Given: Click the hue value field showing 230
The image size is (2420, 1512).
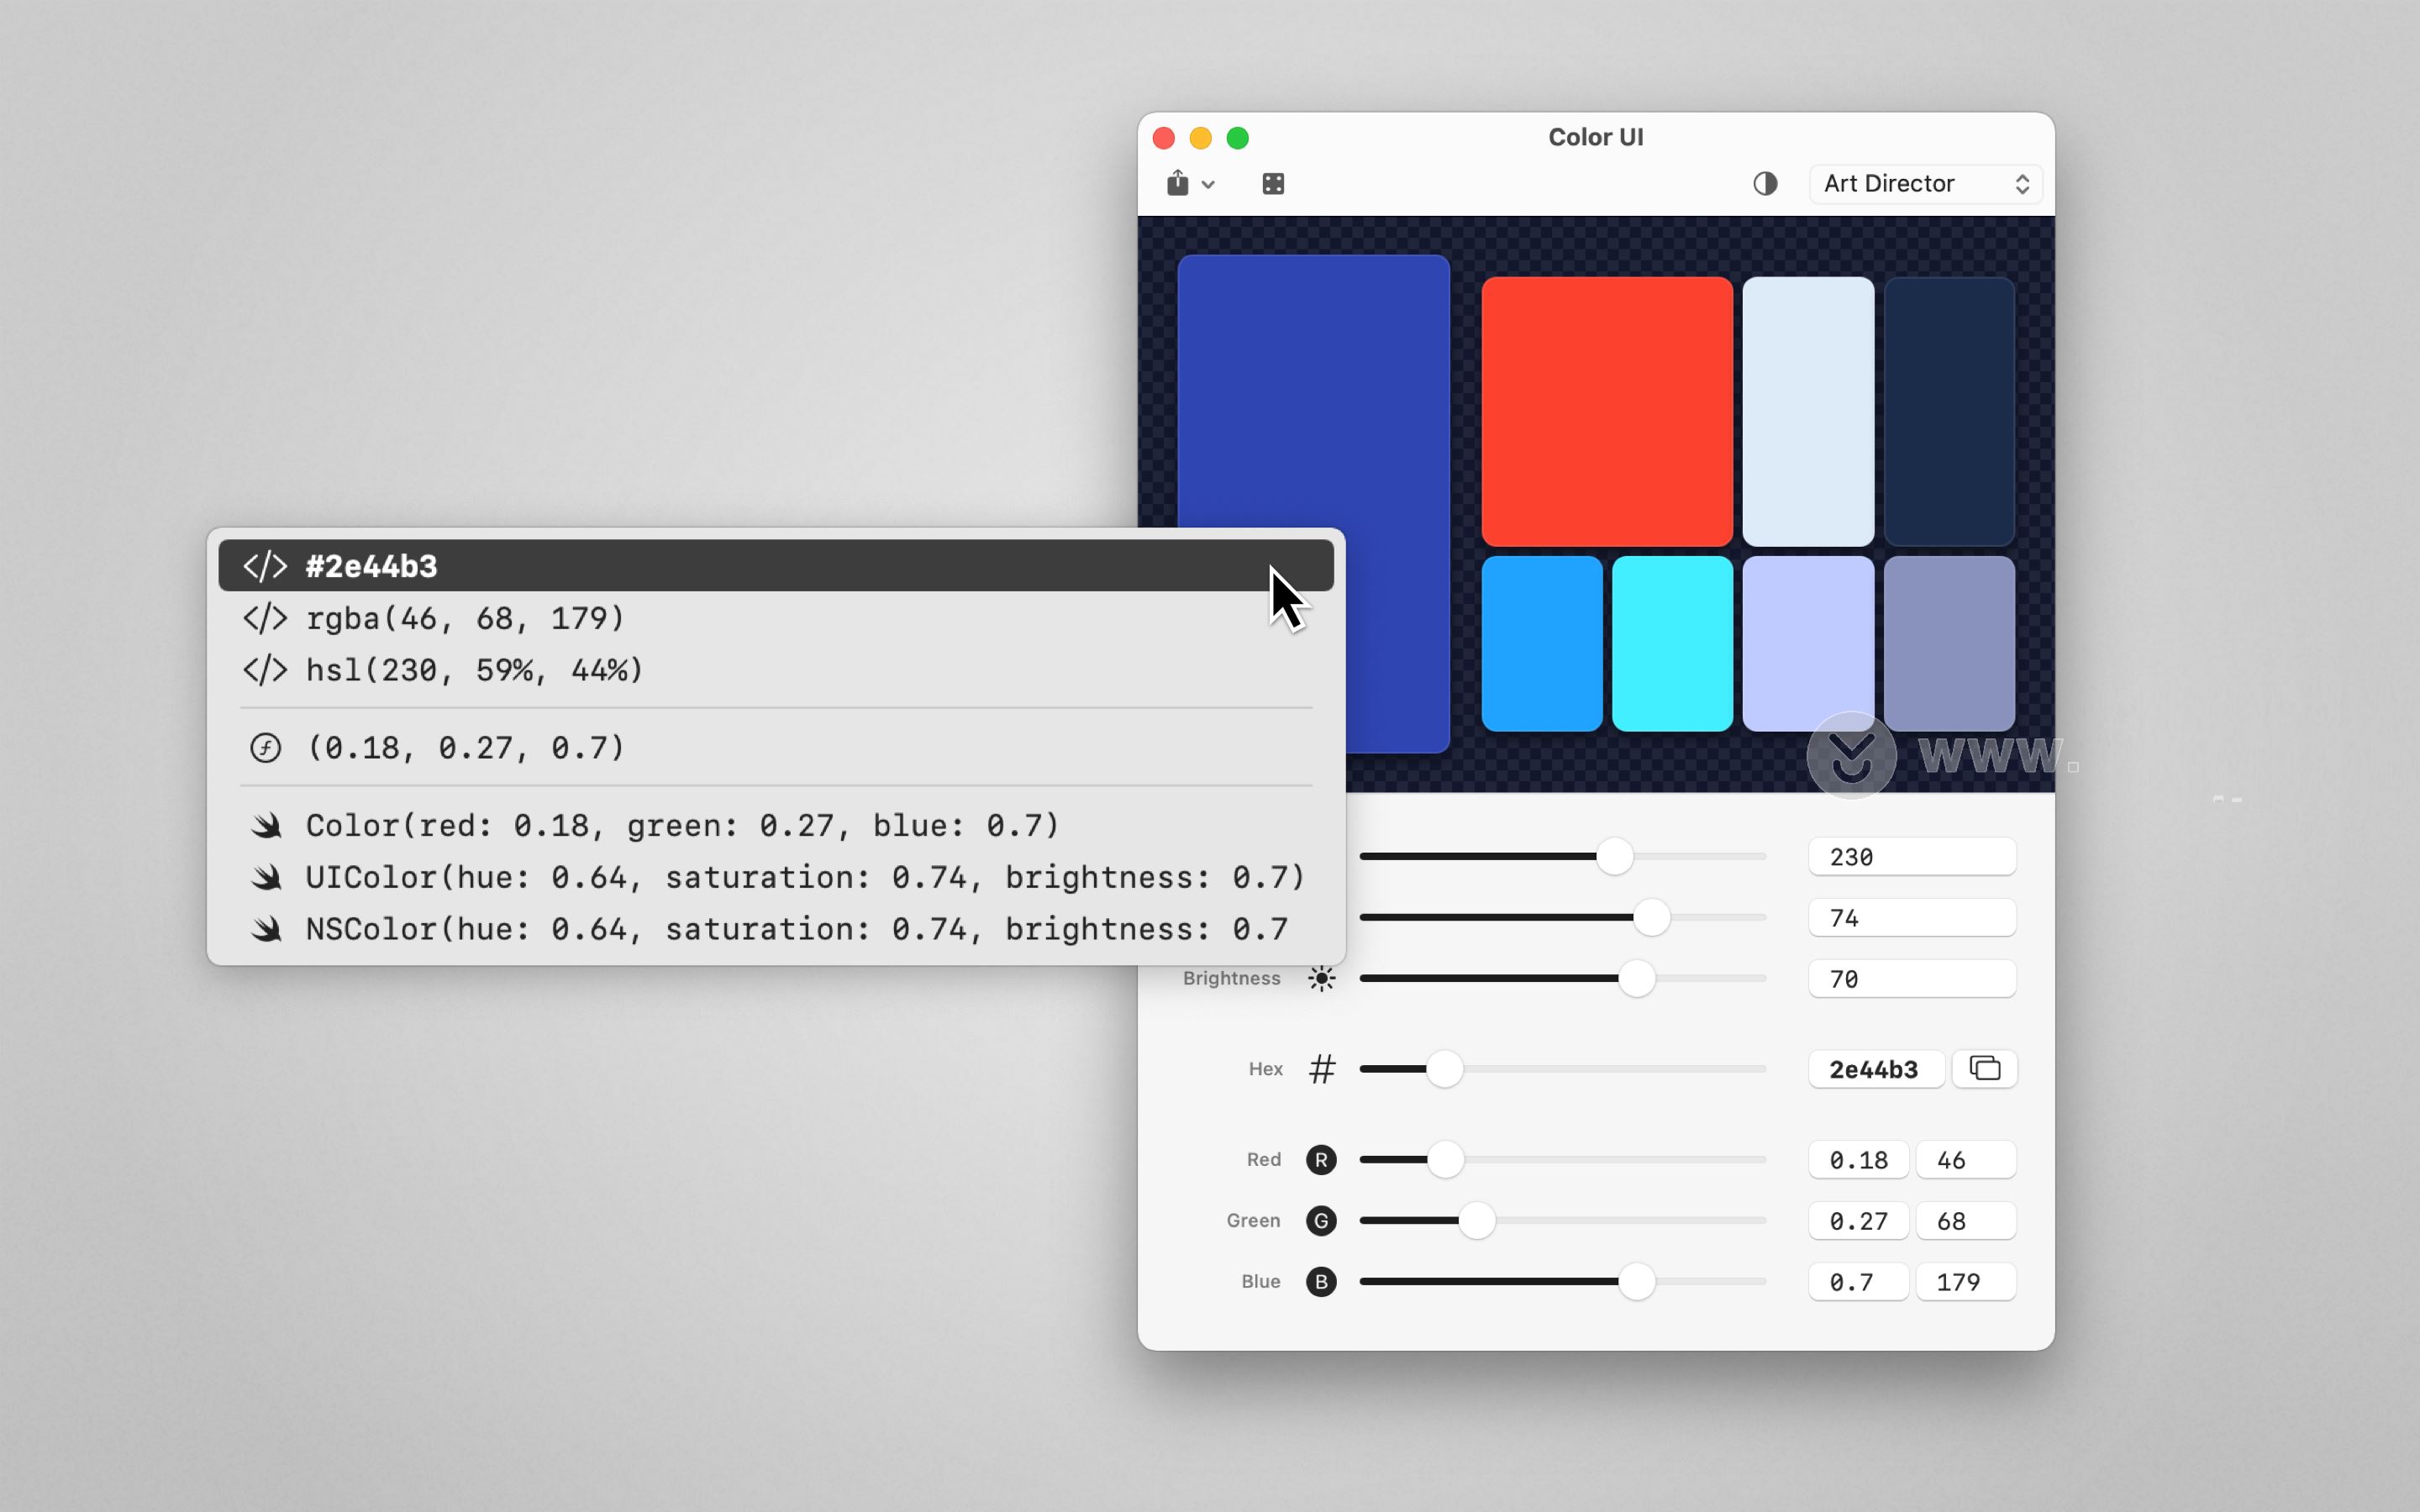Looking at the screenshot, I should click(x=1912, y=857).
